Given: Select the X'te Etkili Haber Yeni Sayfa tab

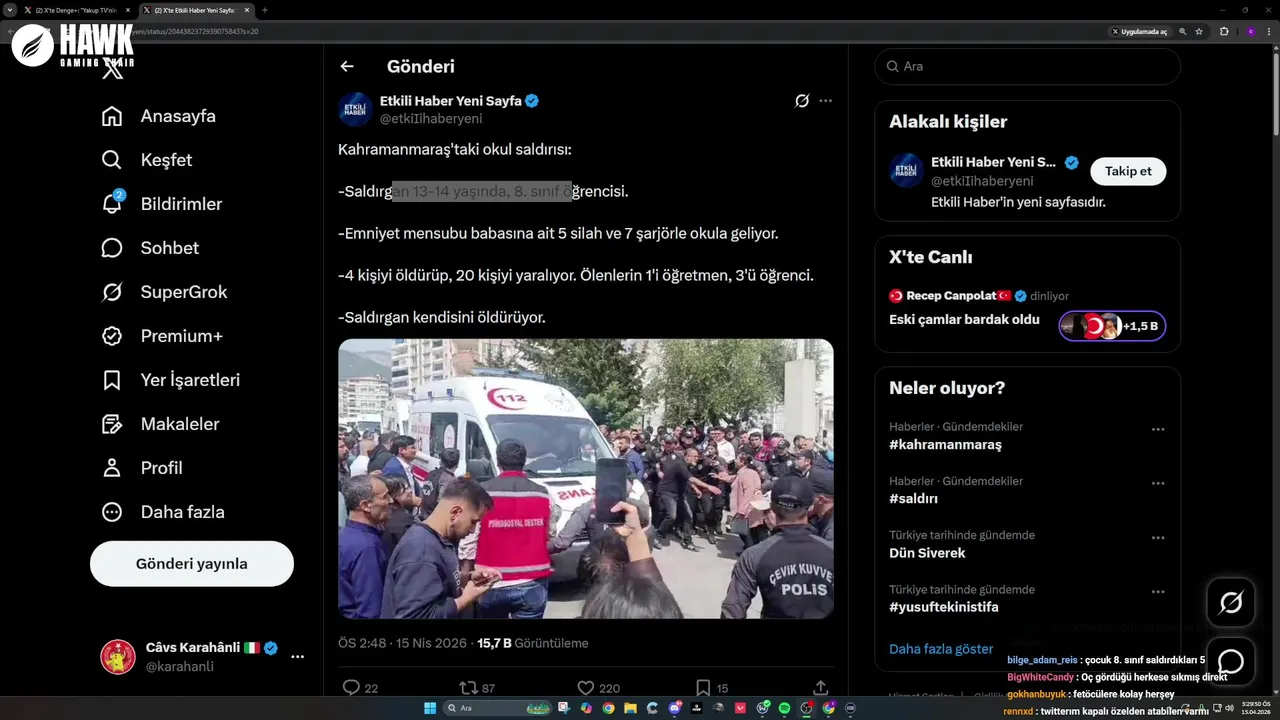Looking at the screenshot, I should coord(195,10).
